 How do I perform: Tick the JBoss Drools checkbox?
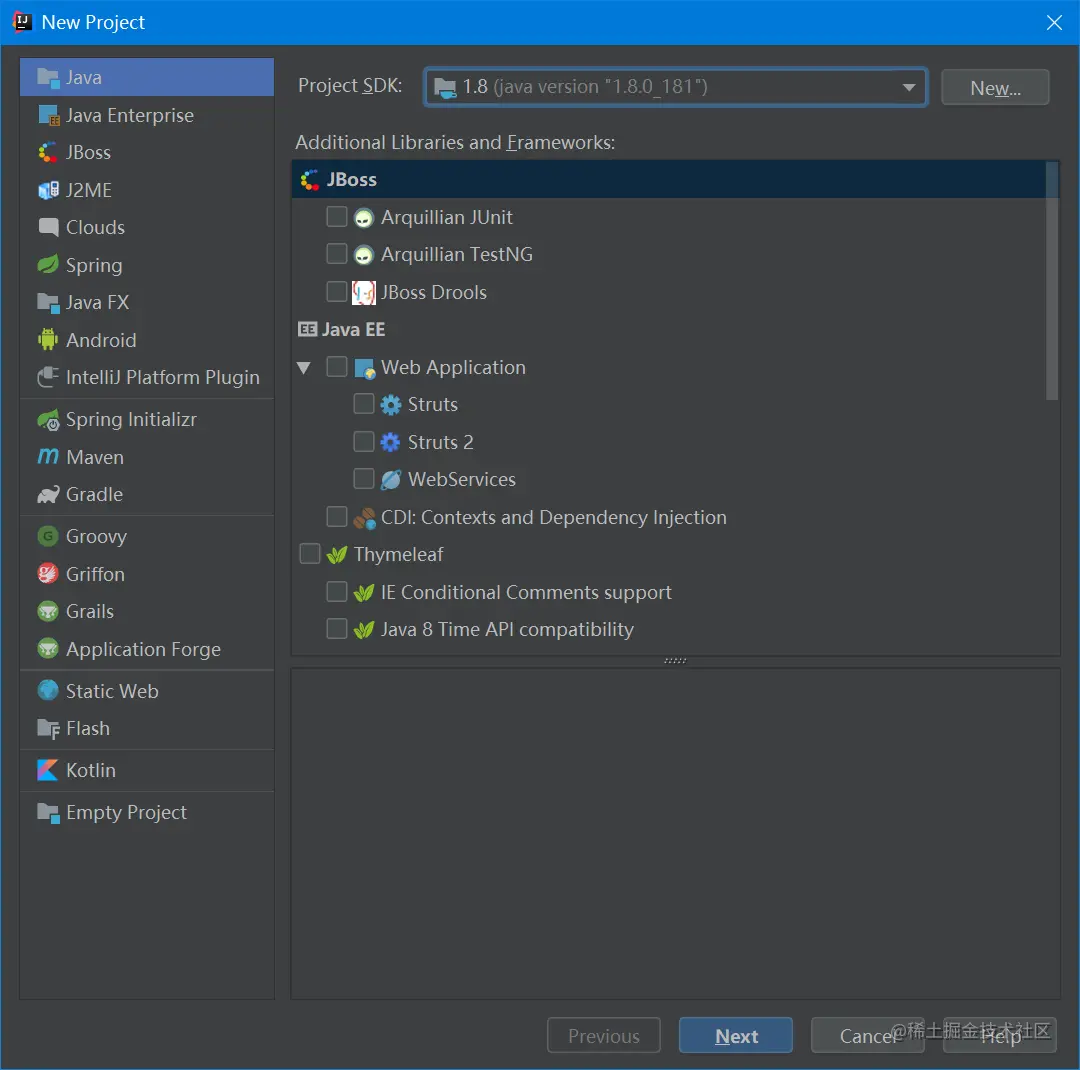pyautogui.click(x=337, y=291)
